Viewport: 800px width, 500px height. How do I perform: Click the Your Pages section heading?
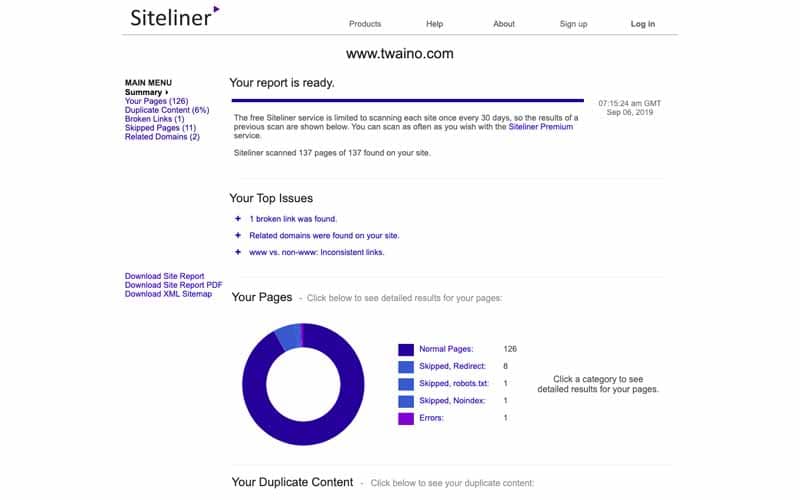coord(262,297)
